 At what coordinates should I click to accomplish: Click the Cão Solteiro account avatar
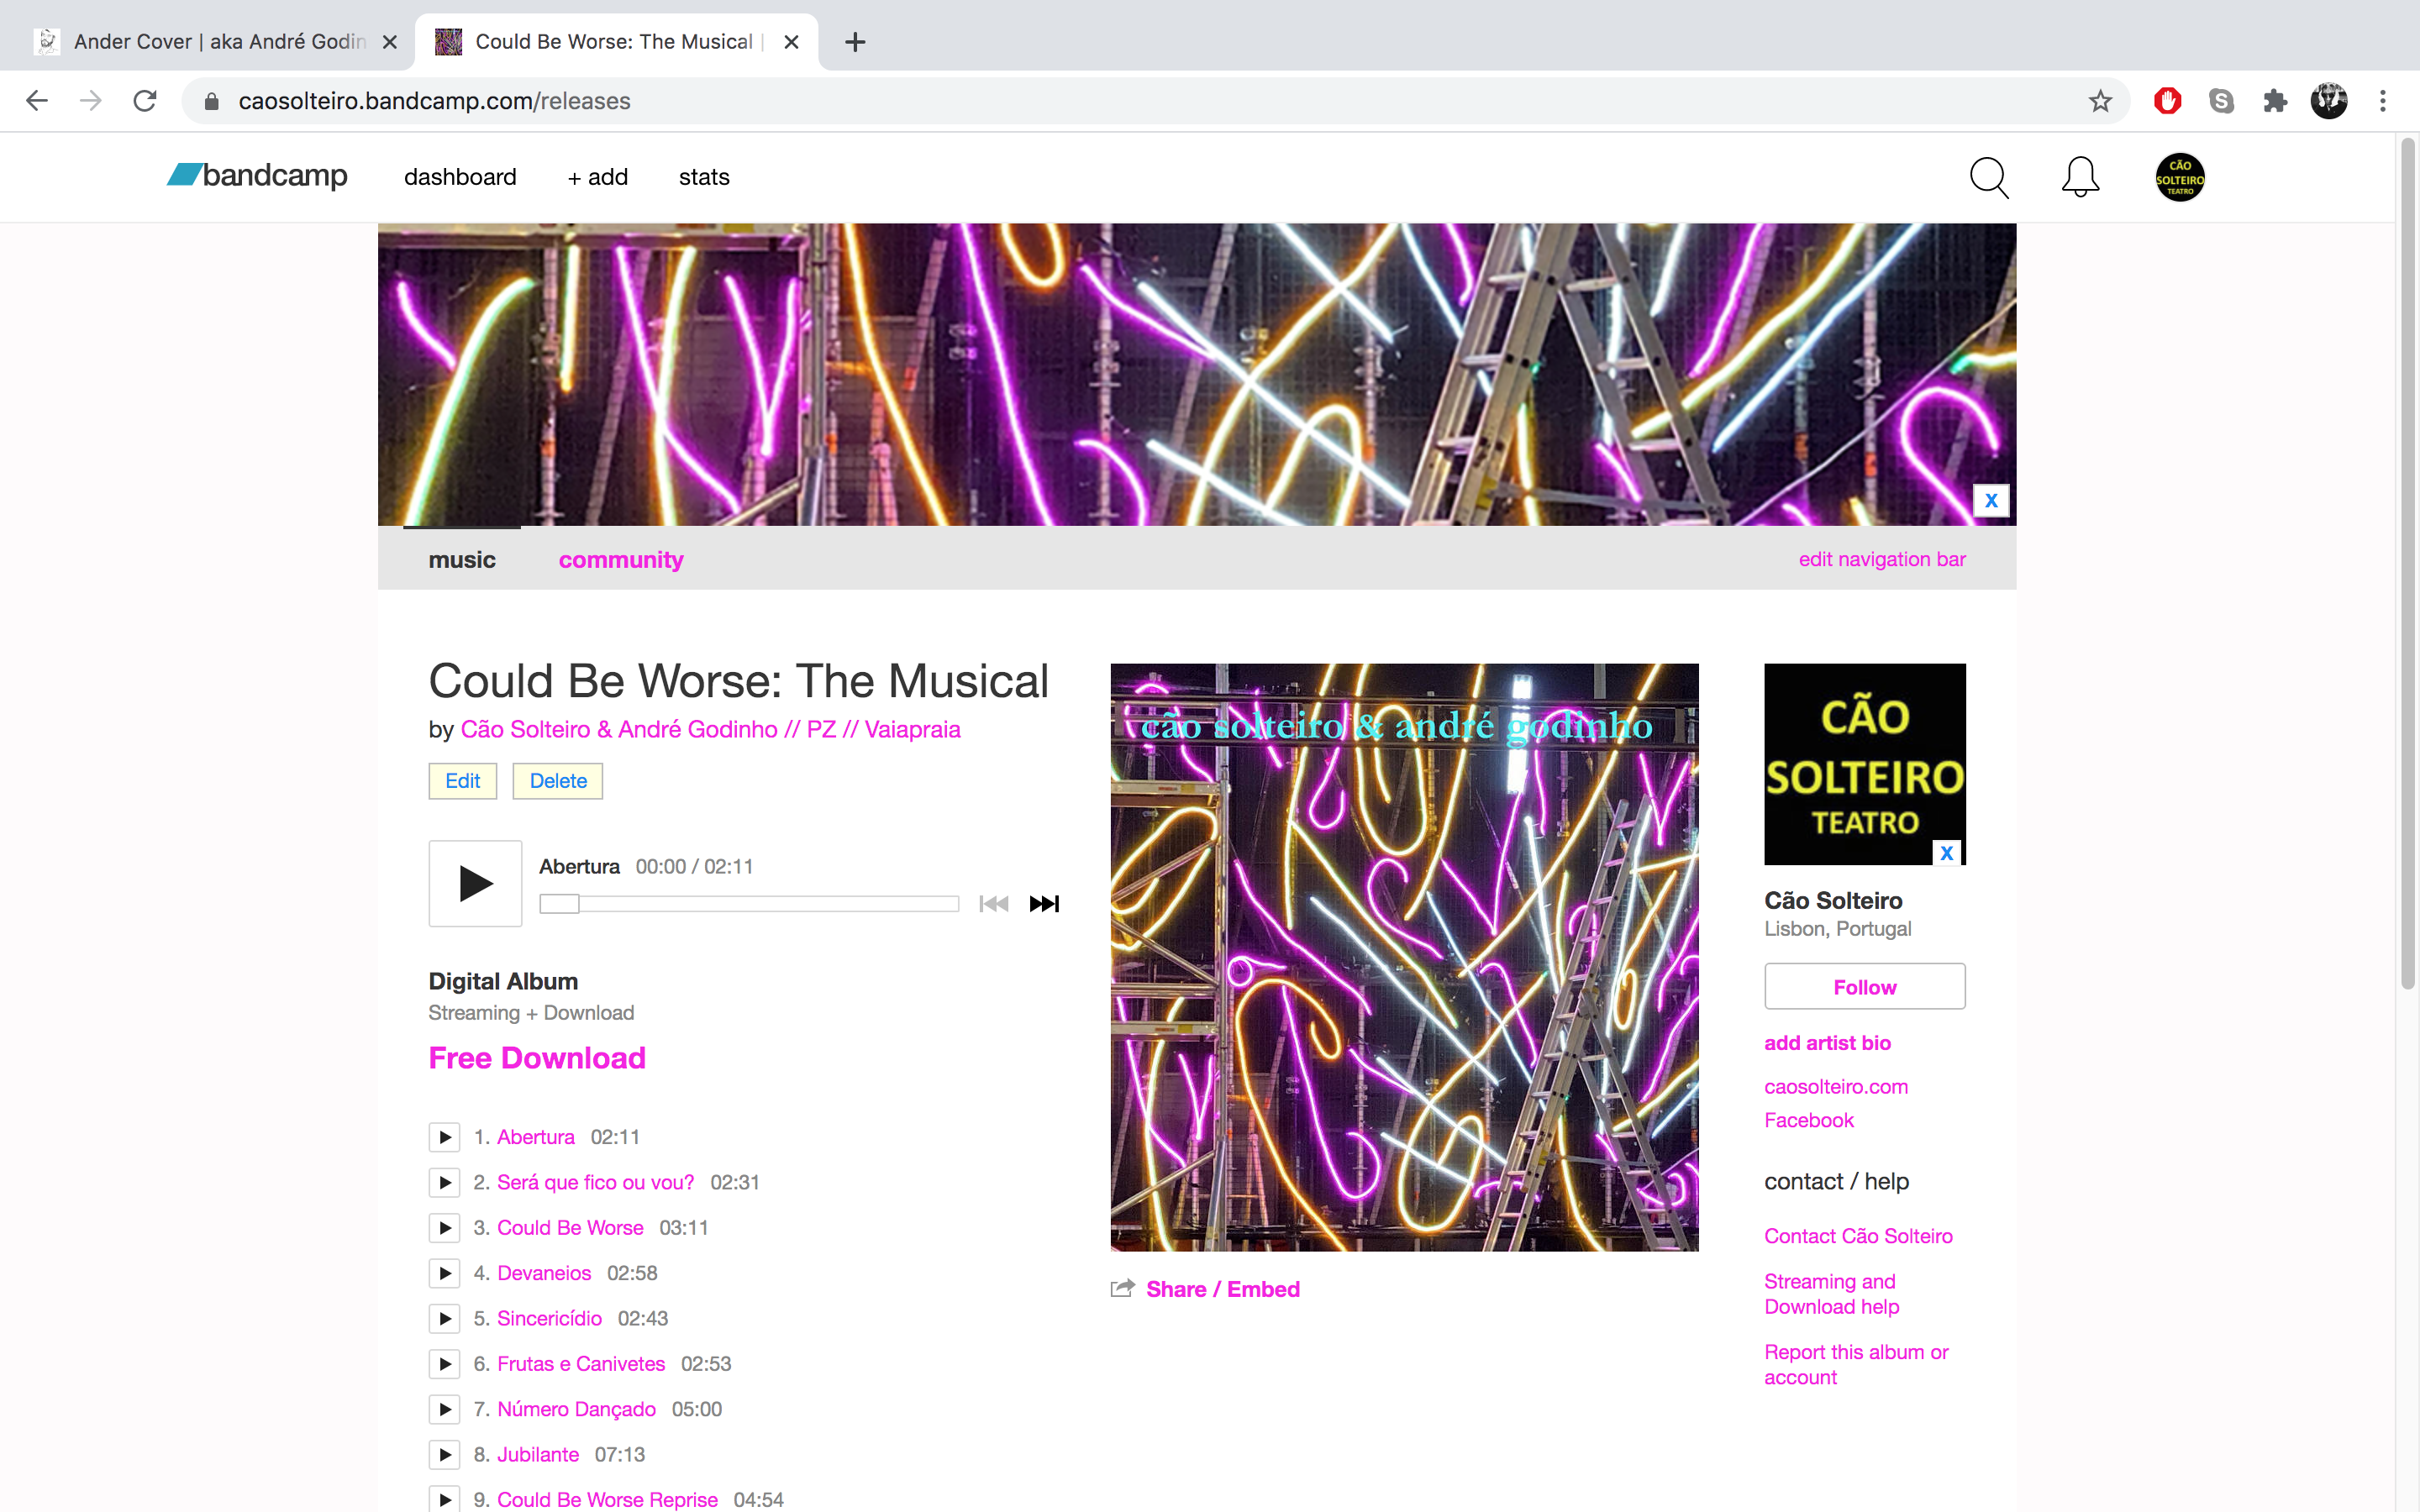click(x=2179, y=178)
